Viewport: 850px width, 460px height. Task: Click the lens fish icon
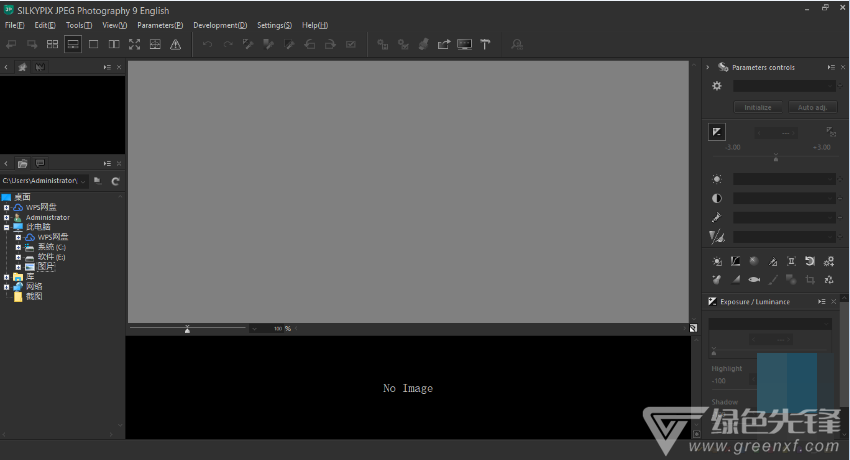(754, 280)
